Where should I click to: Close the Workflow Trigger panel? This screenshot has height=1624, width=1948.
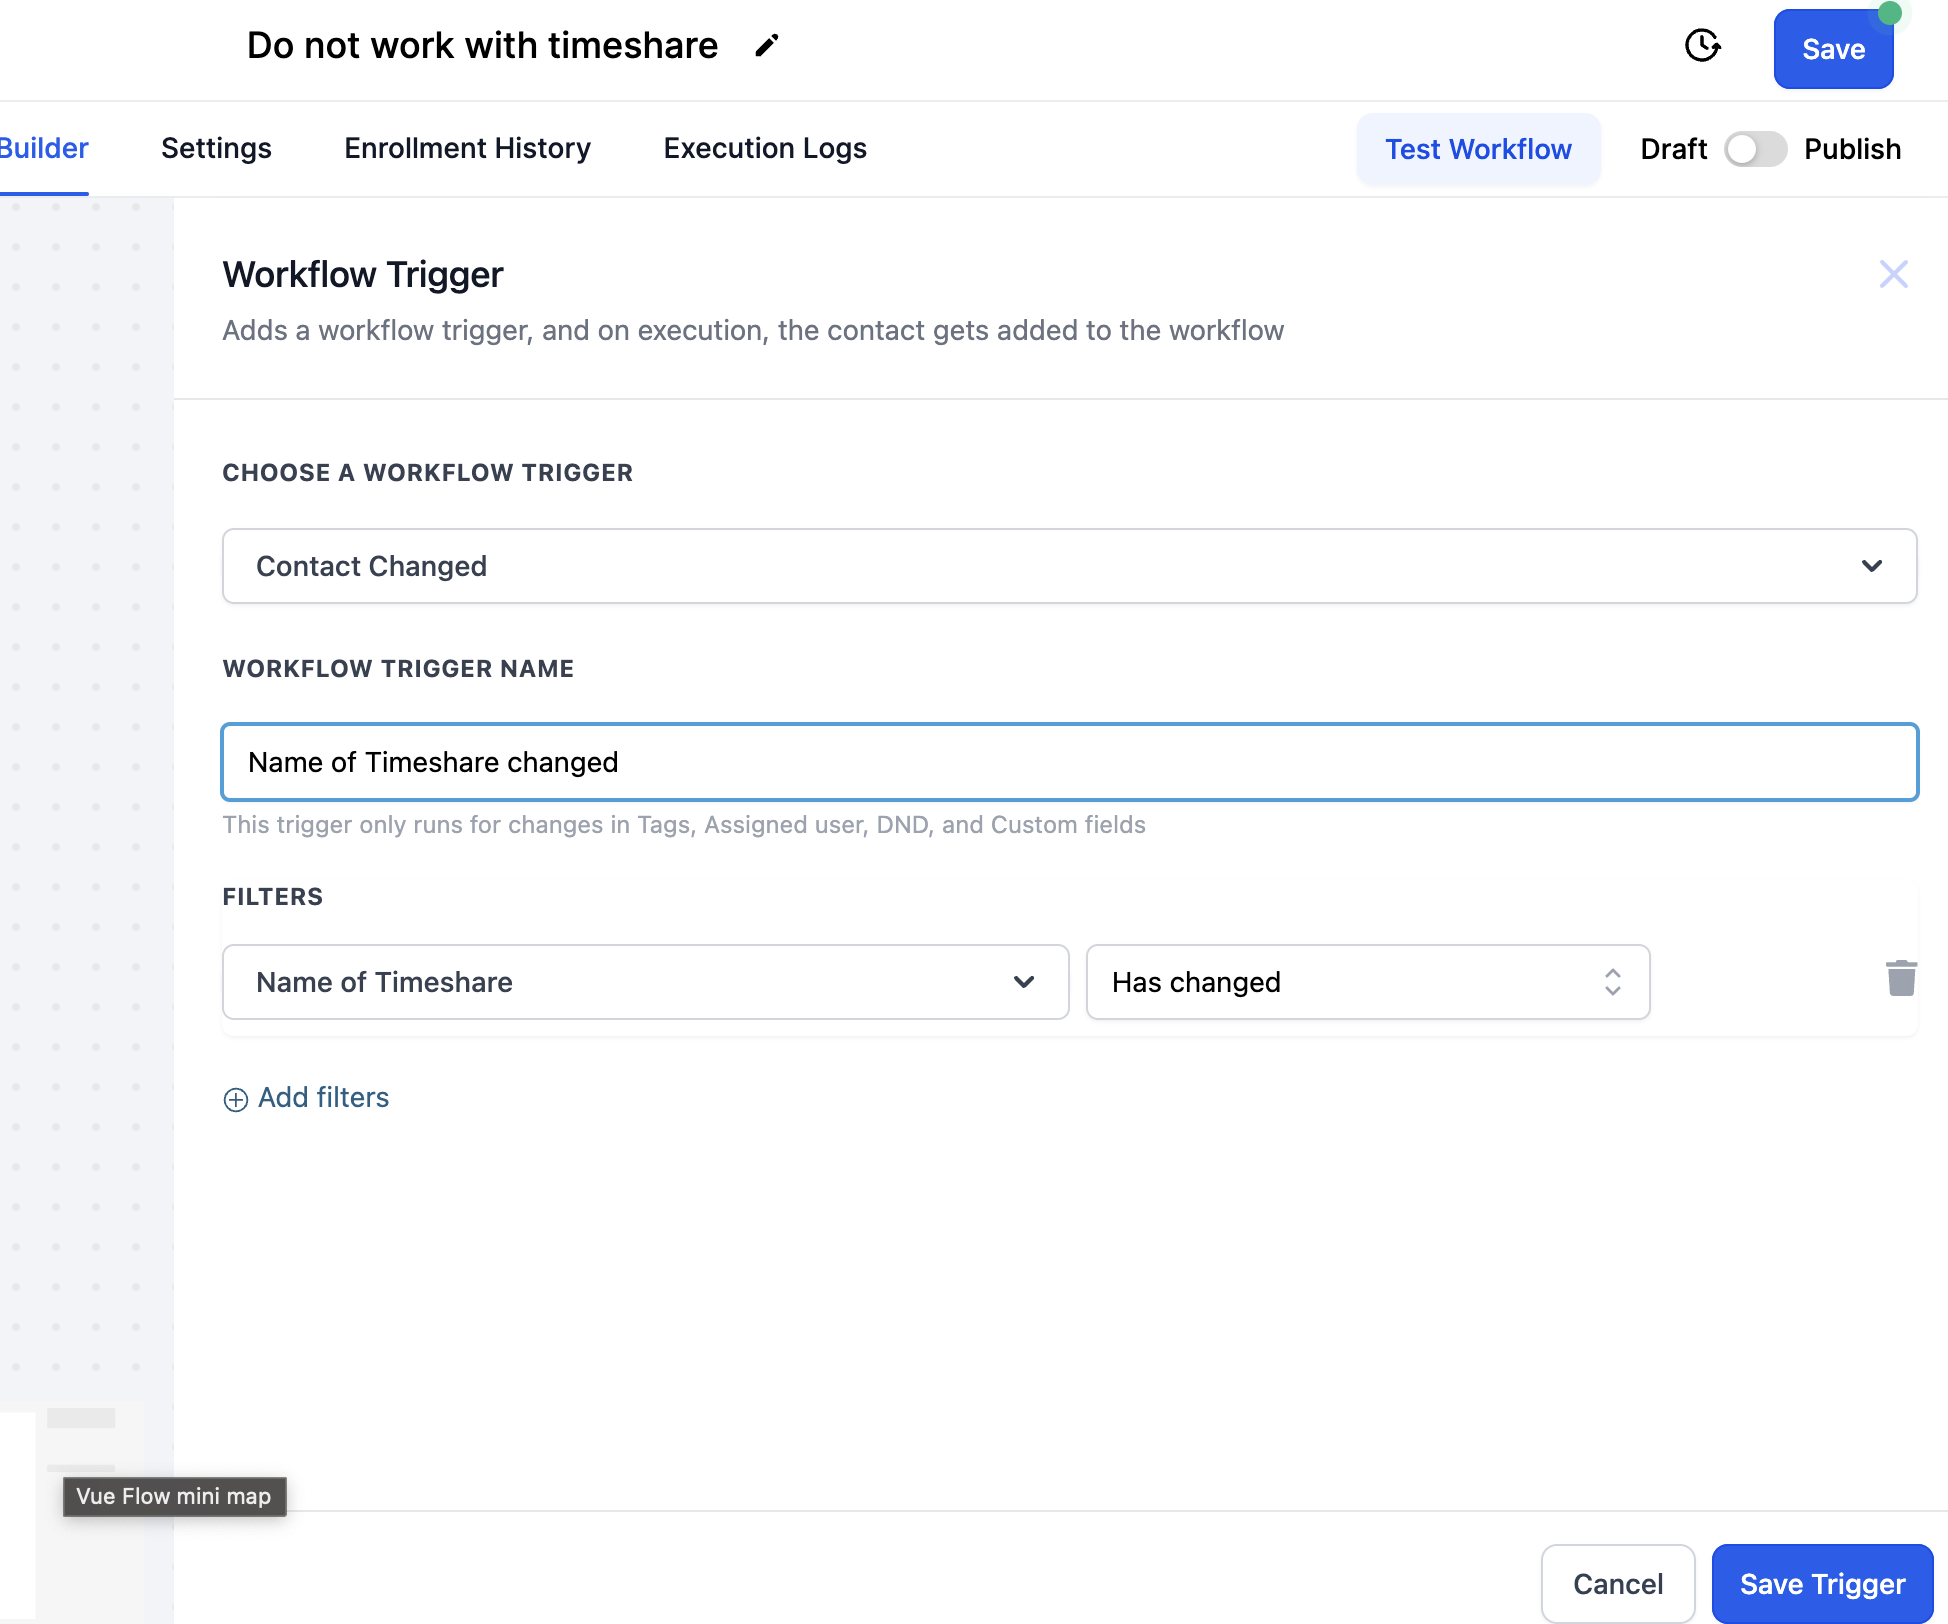coord(1893,274)
